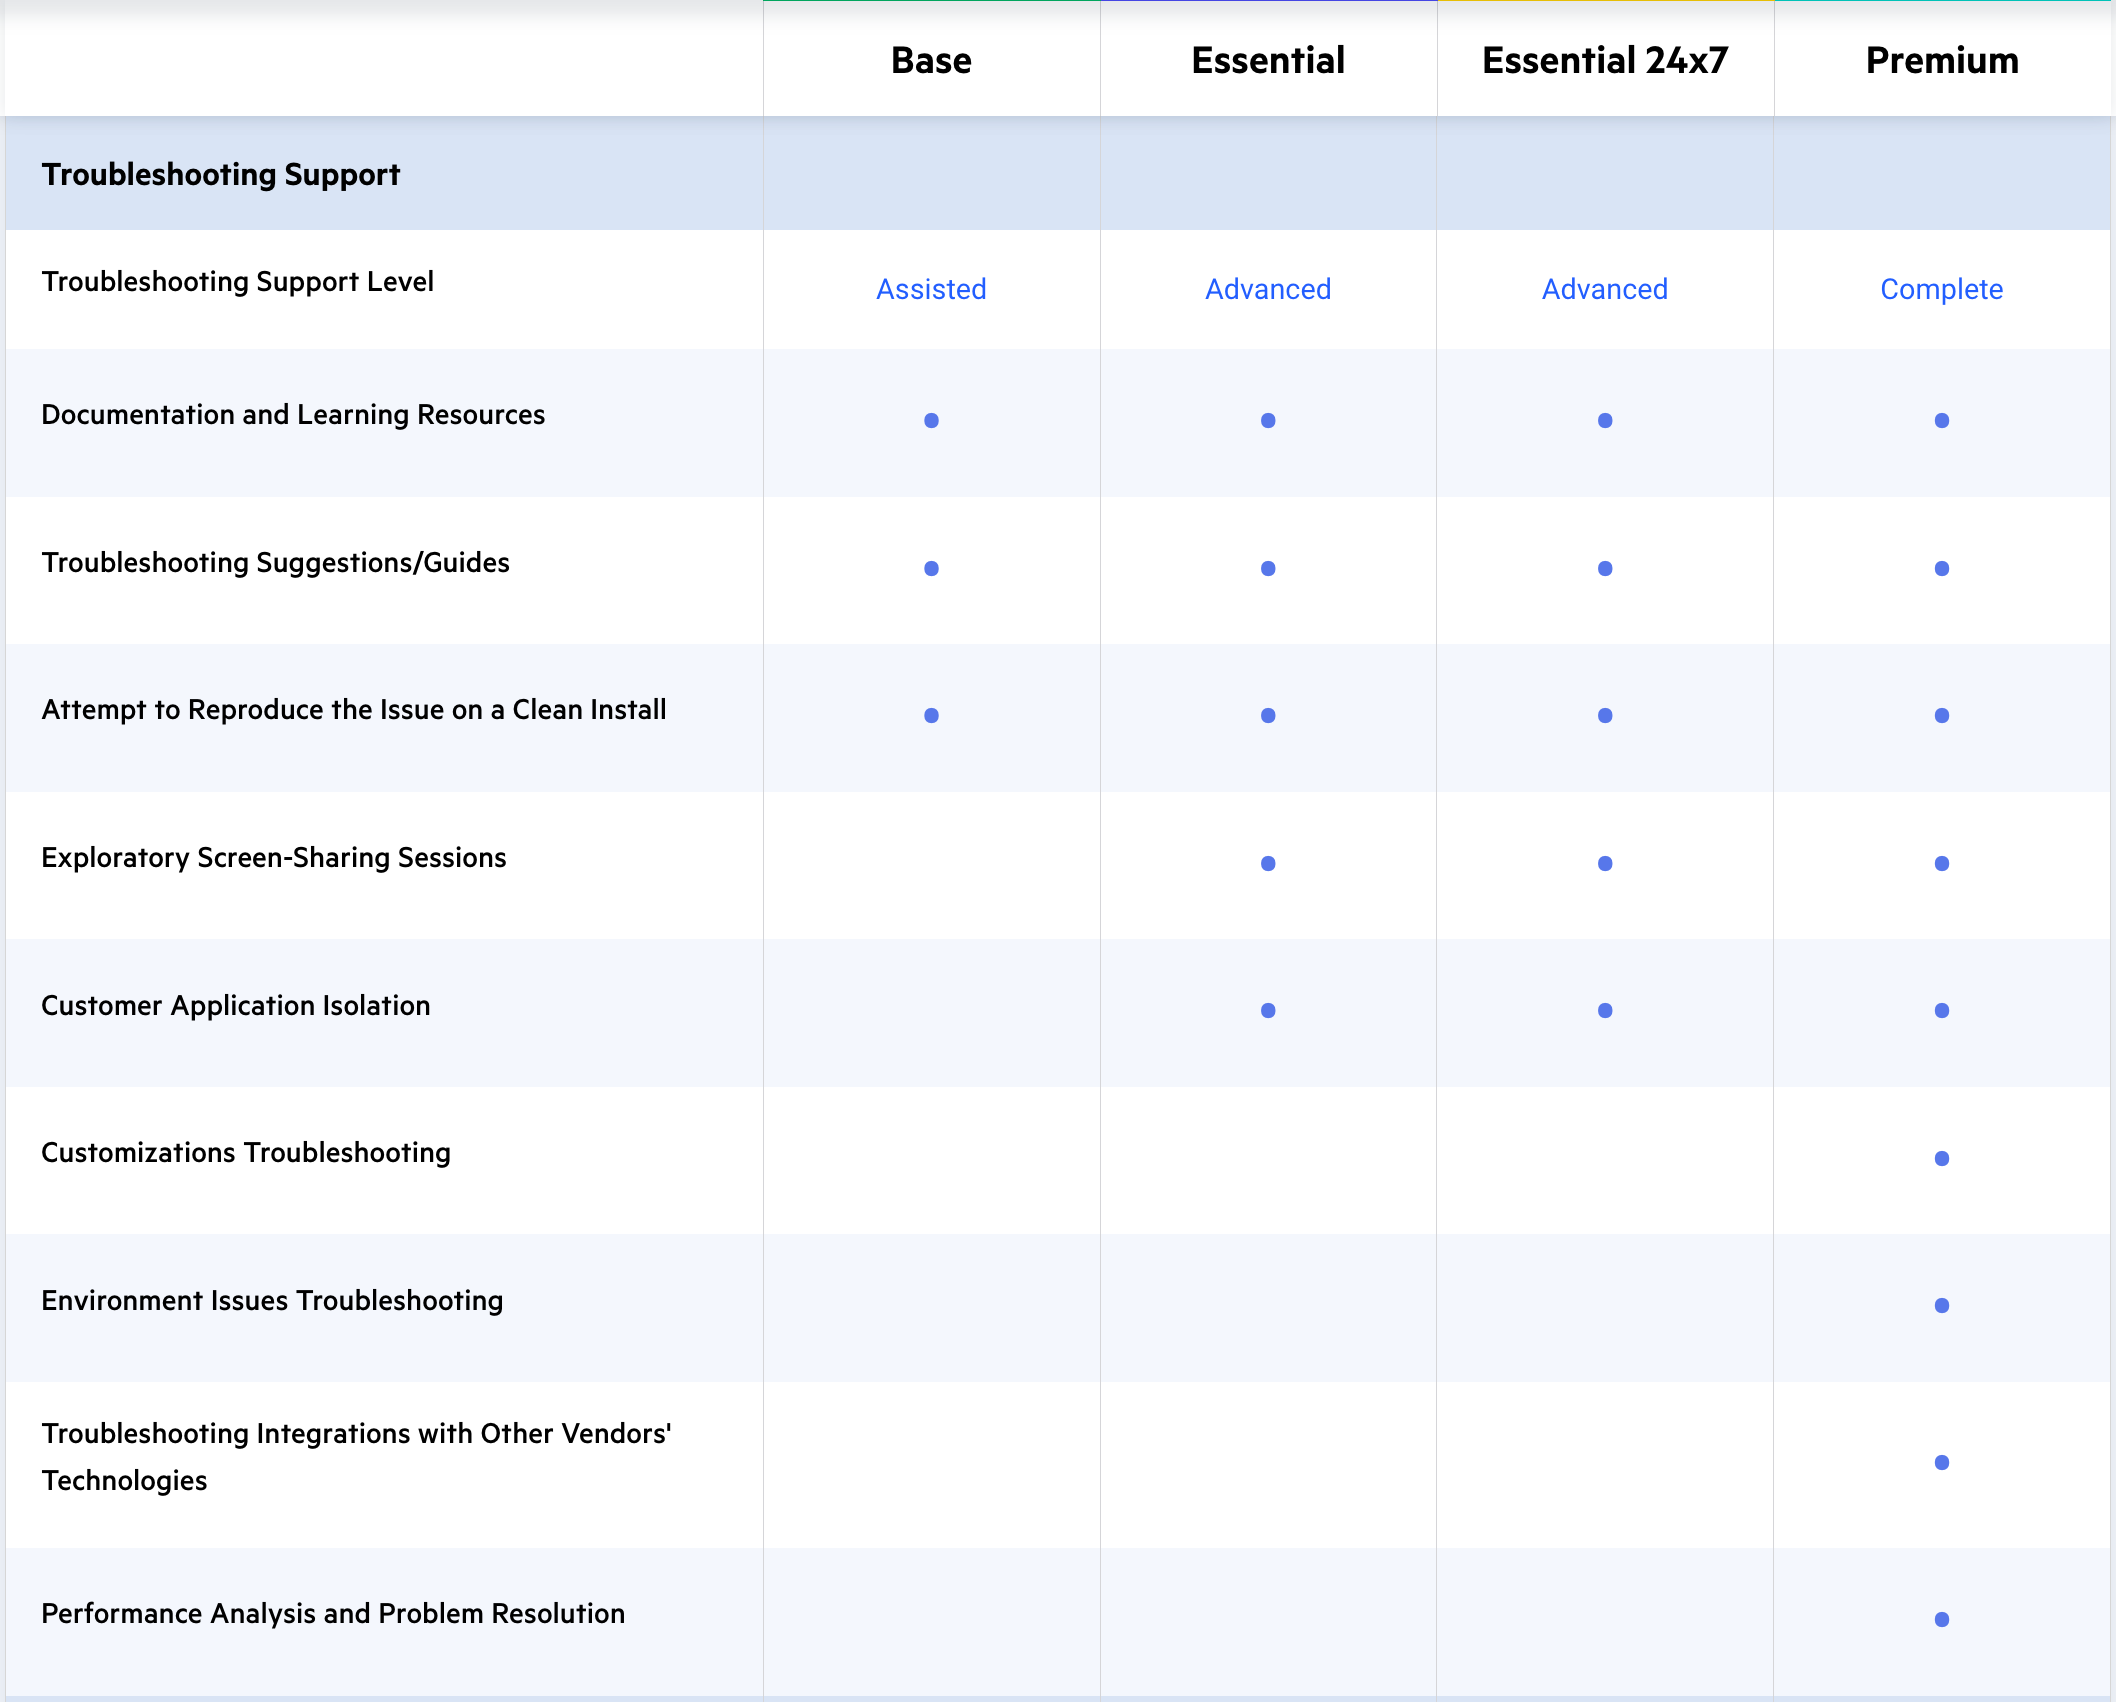The image size is (2116, 1702).
Task: Click Essential 24x7 dot for Screen-Sharing Sessions
Action: [x=1604, y=863]
